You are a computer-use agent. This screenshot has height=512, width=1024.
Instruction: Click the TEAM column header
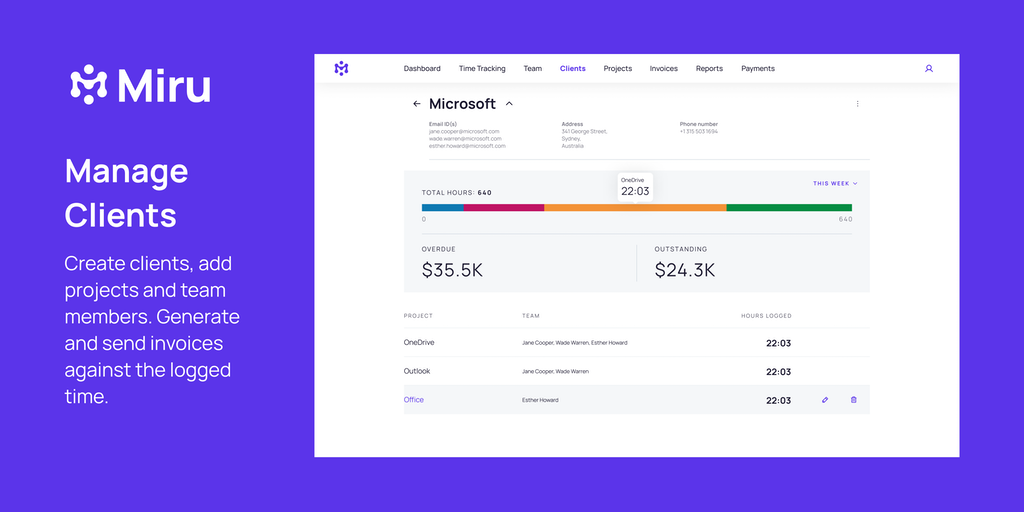click(x=530, y=316)
